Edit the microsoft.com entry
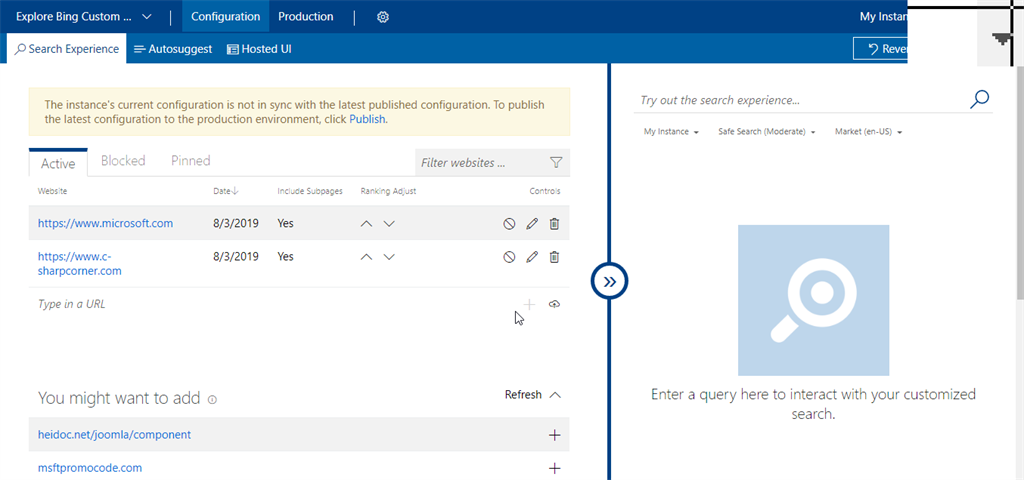 click(532, 223)
